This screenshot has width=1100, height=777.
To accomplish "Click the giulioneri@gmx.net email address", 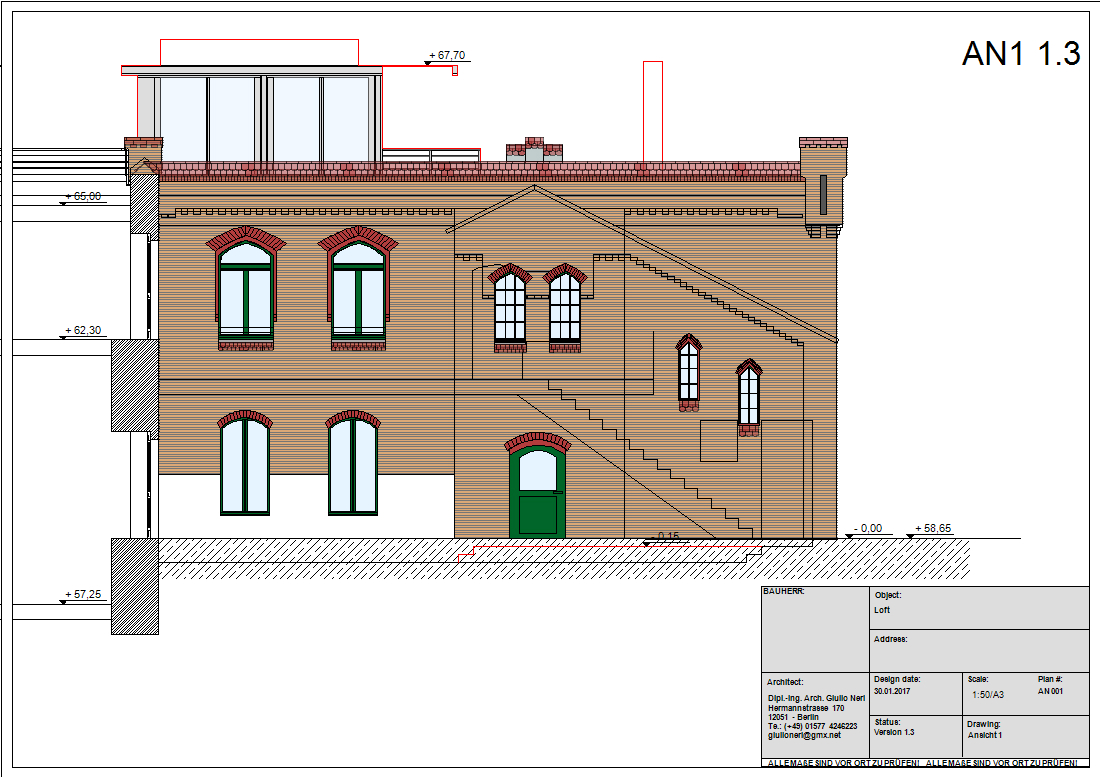I will 804,735.
